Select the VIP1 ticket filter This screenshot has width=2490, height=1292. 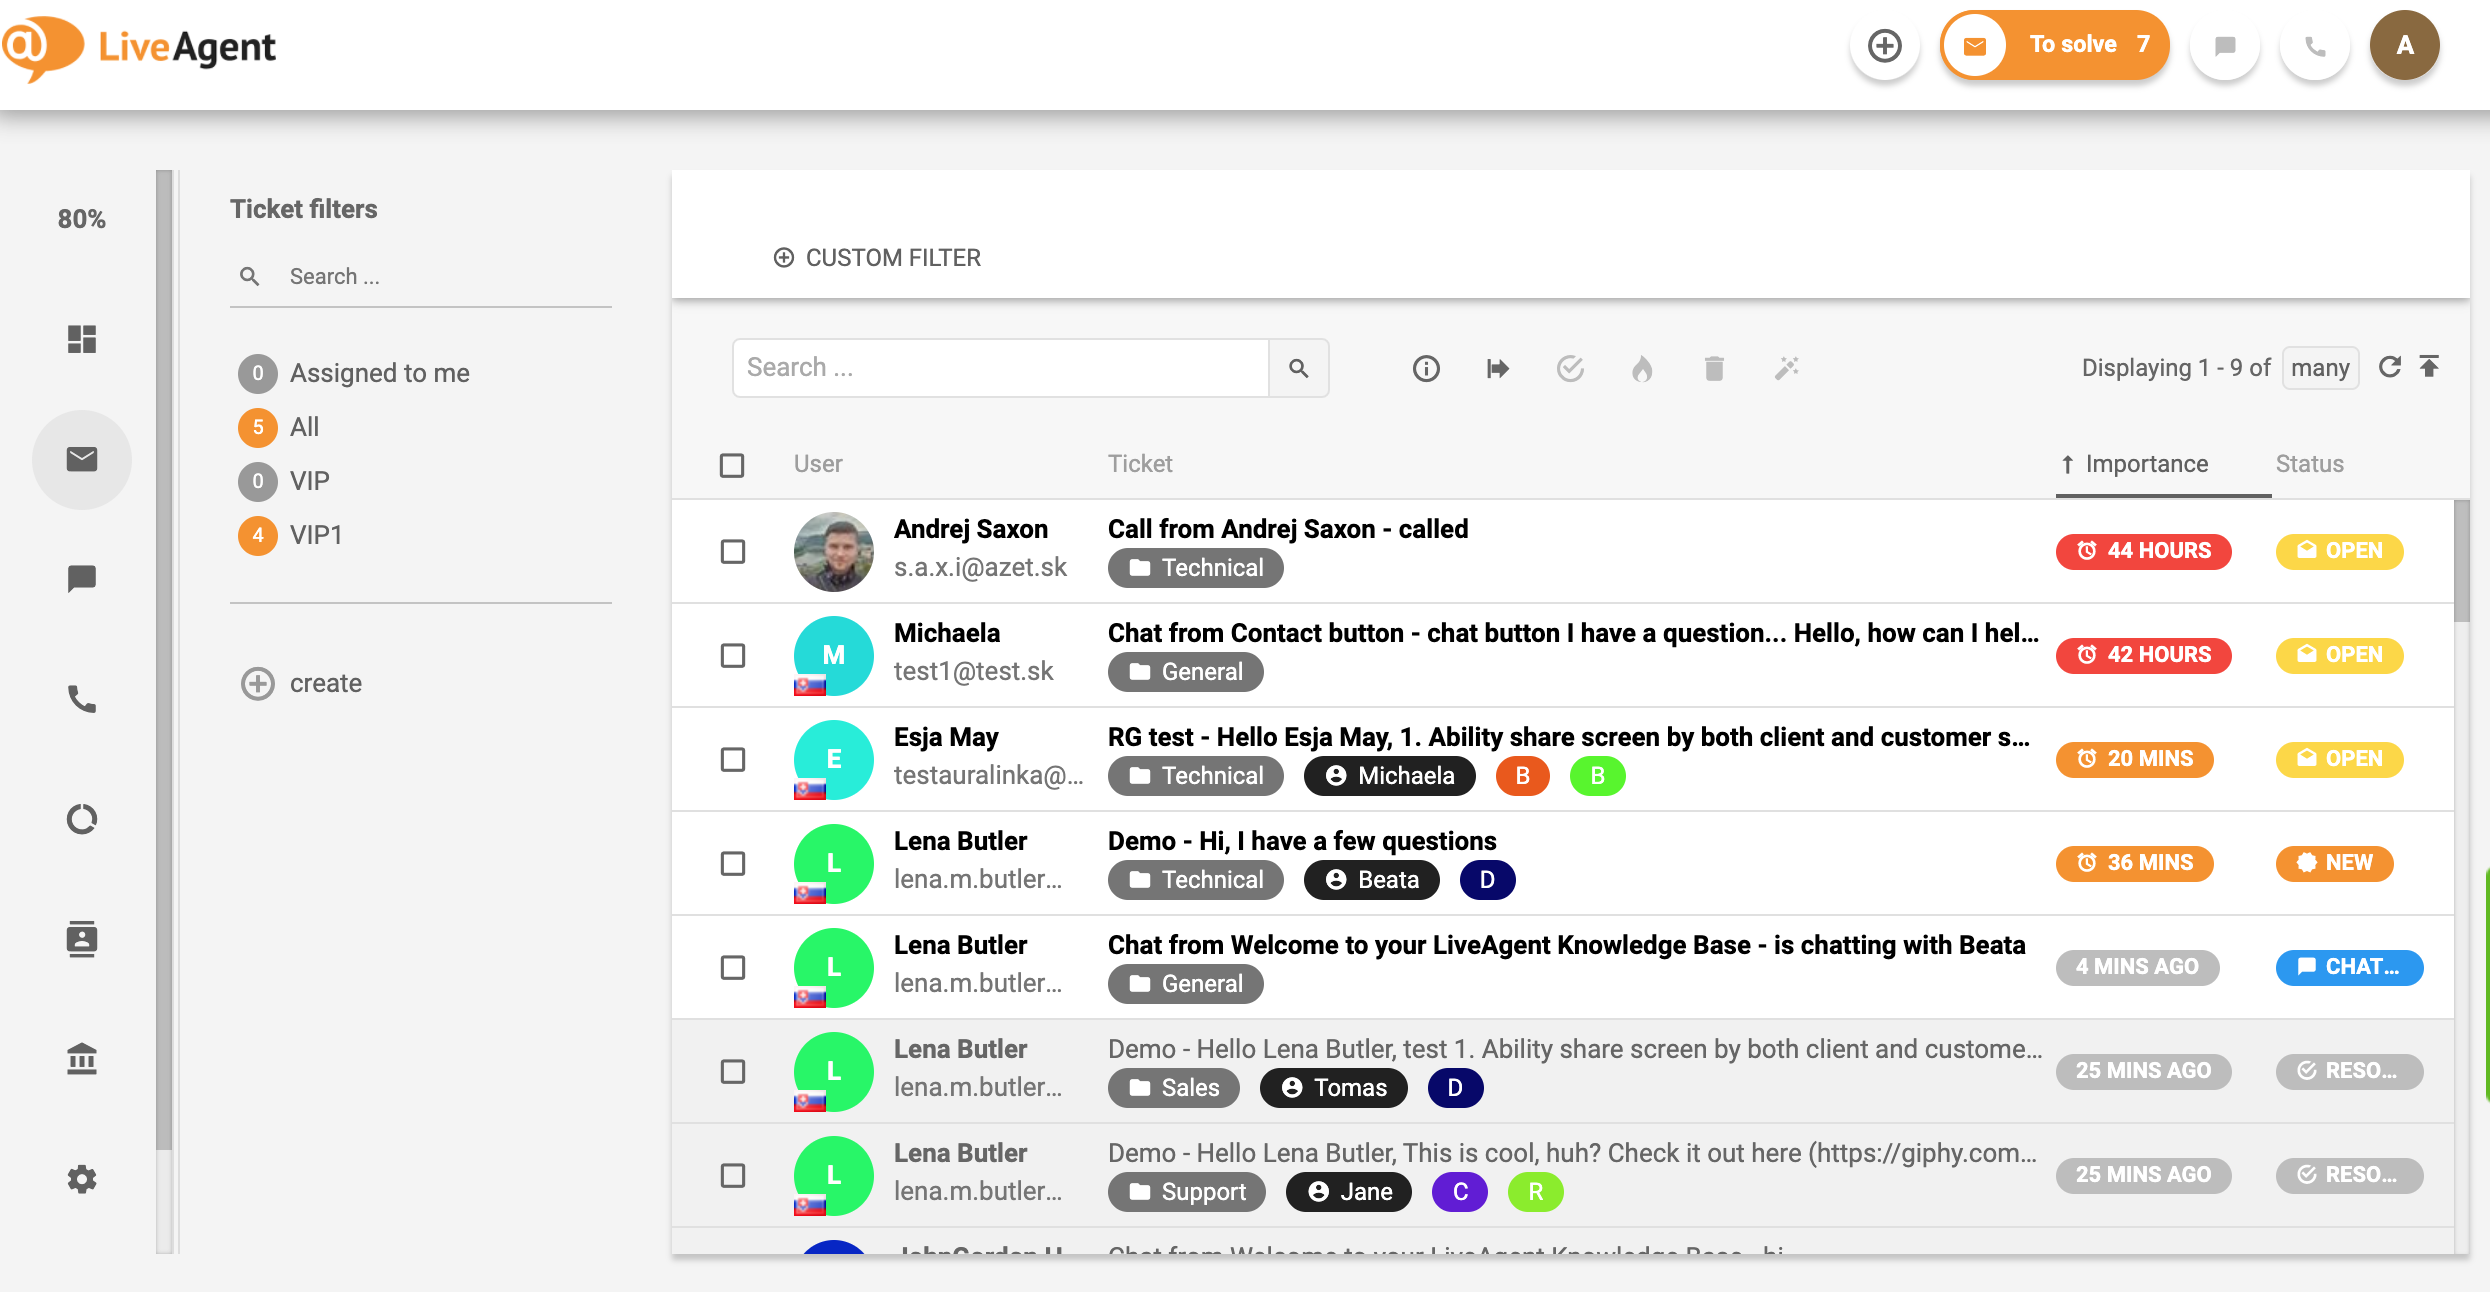(315, 535)
